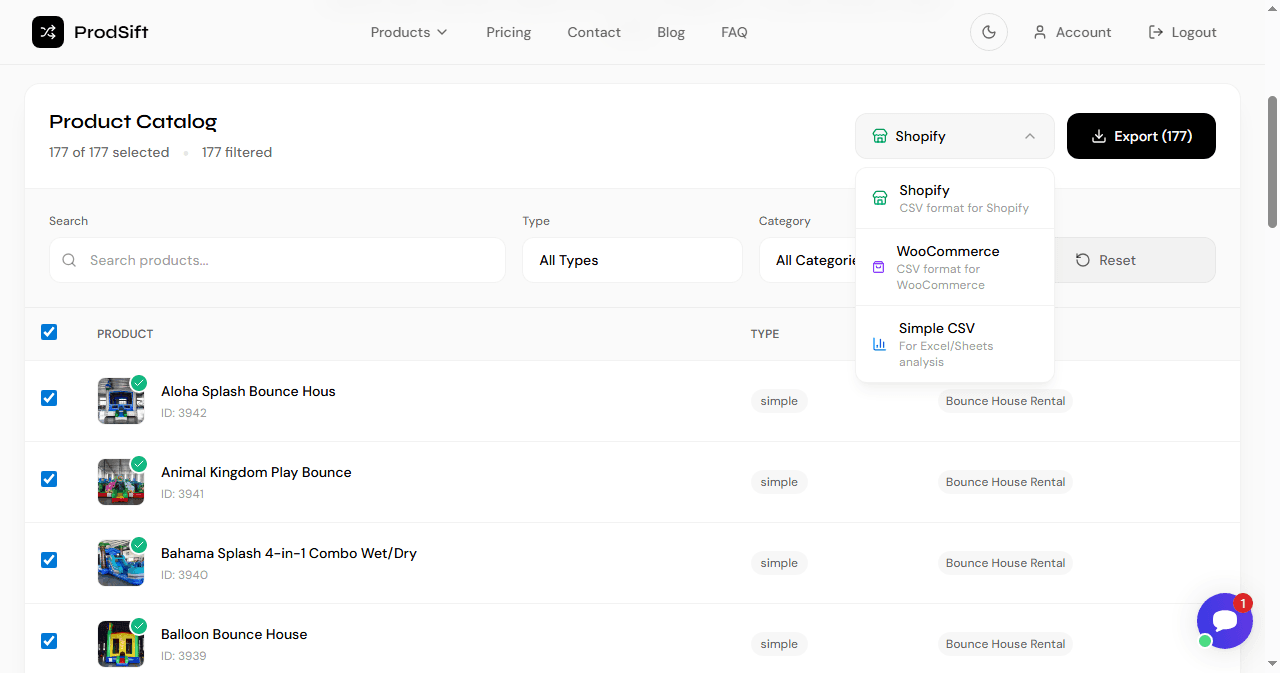Click the Bahama Splash 4-in-1 Combo Wet/Dry title
The height and width of the screenshot is (673, 1280).
[x=289, y=553]
